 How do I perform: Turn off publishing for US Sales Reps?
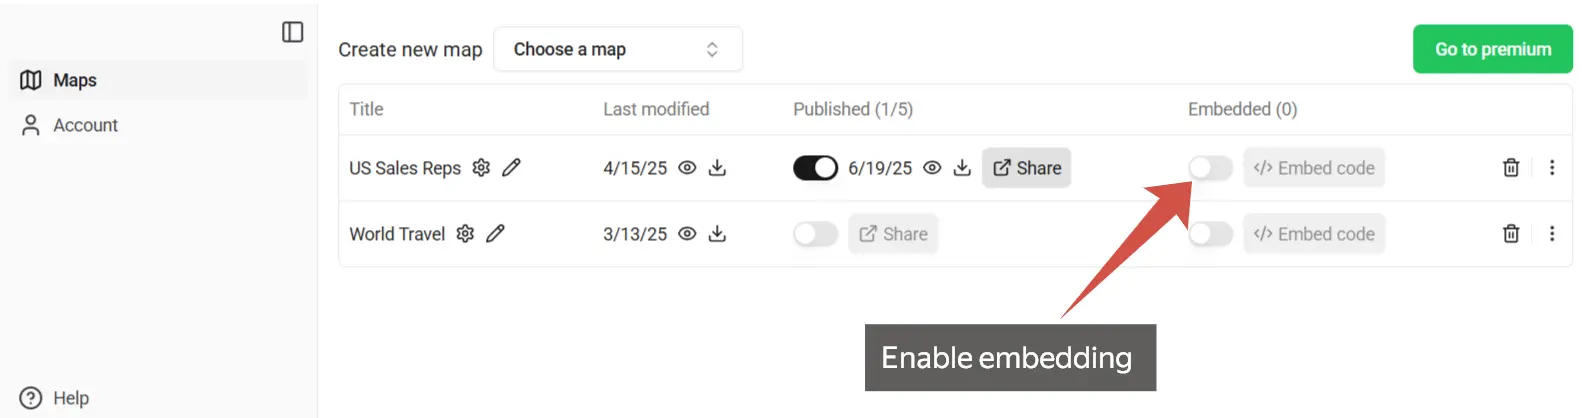tap(815, 168)
